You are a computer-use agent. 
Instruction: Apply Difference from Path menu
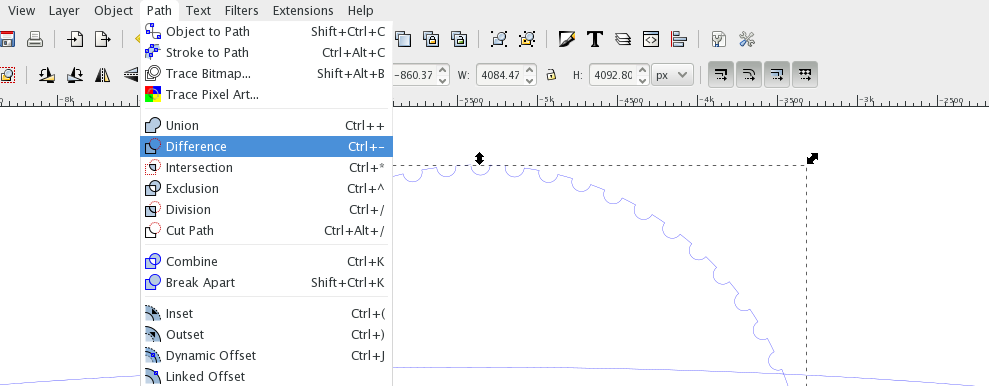tap(266, 146)
